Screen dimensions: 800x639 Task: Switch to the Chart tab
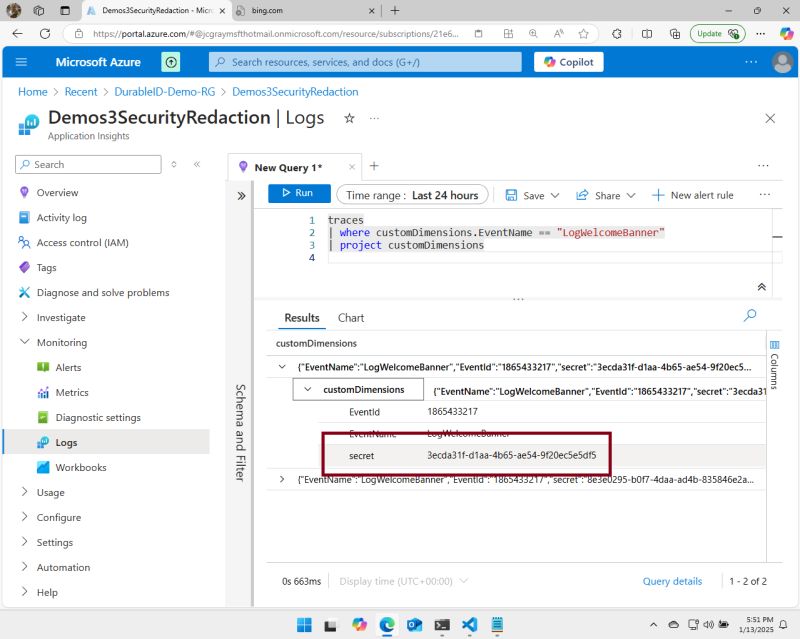point(351,318)
